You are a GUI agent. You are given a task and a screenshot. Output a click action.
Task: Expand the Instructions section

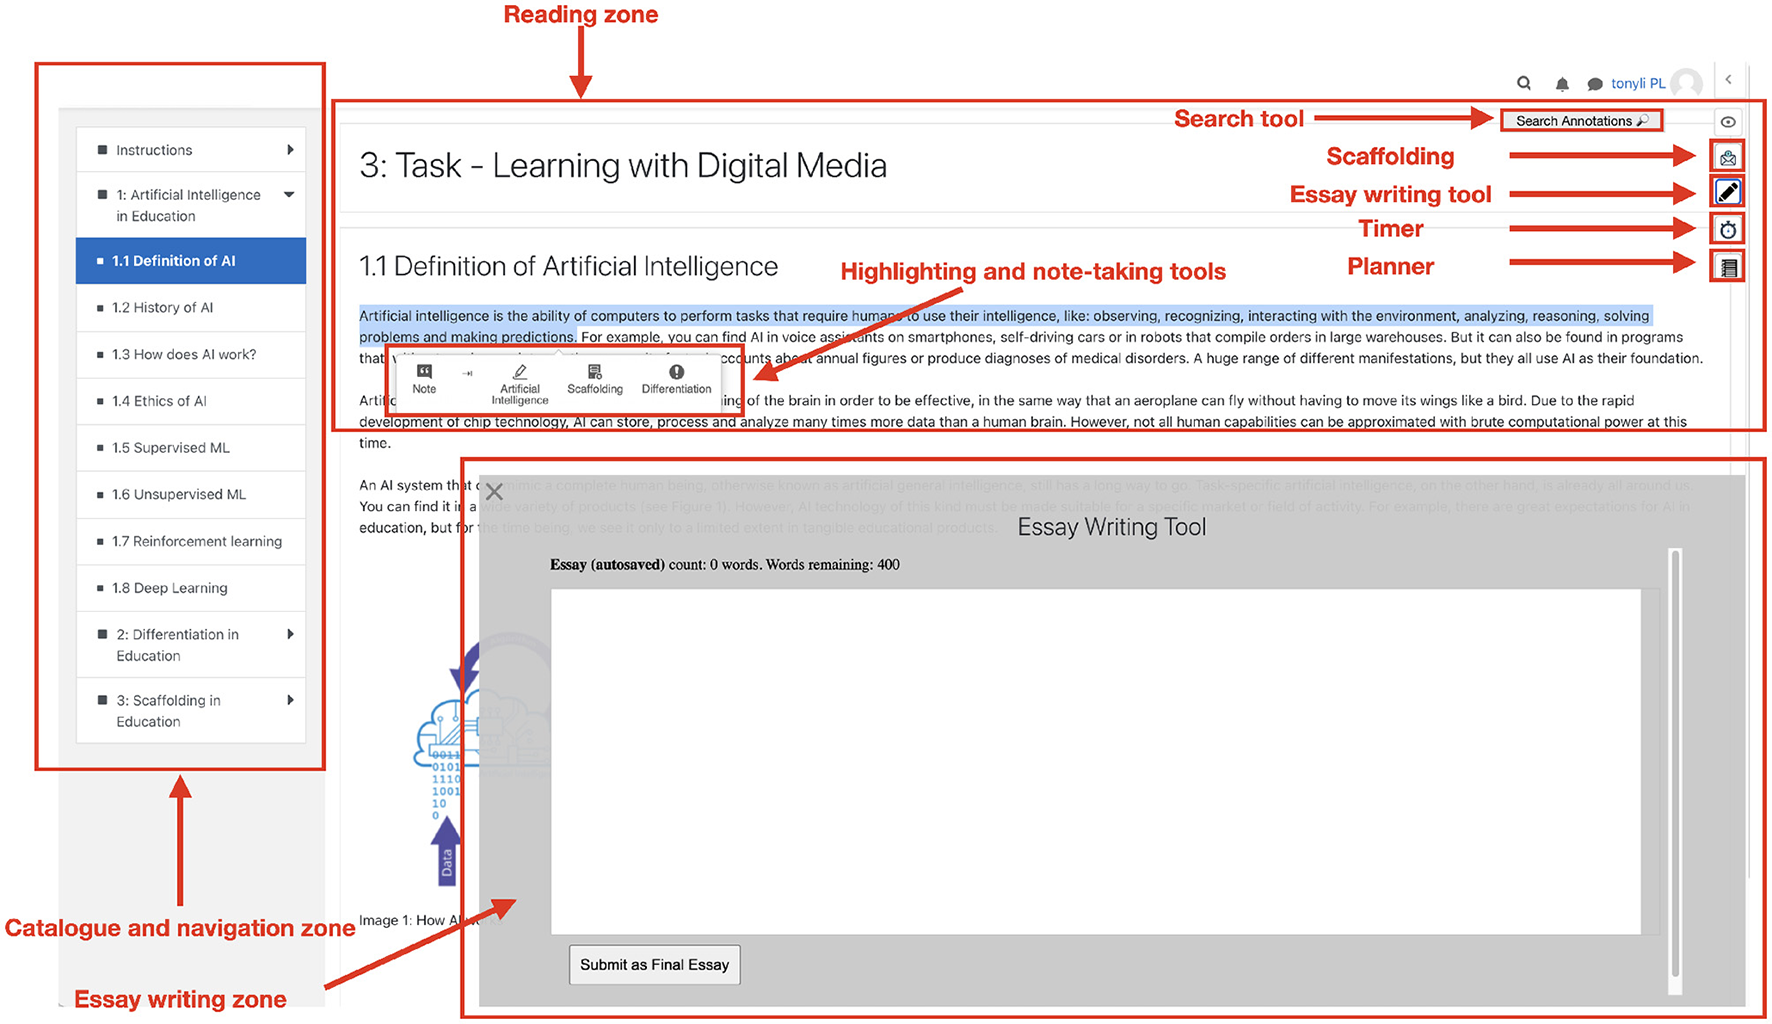[x=290, y=150]
